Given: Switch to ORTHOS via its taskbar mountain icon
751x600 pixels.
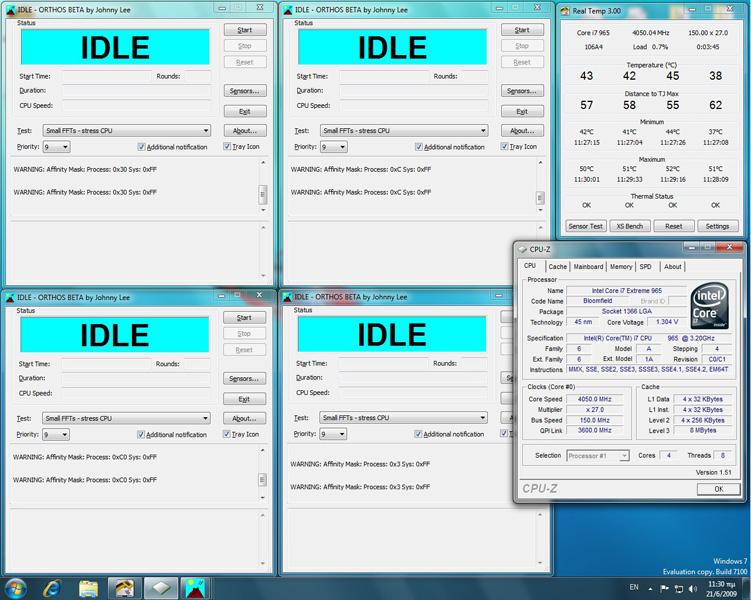Looking at the screenshot, I should (195, 589).
